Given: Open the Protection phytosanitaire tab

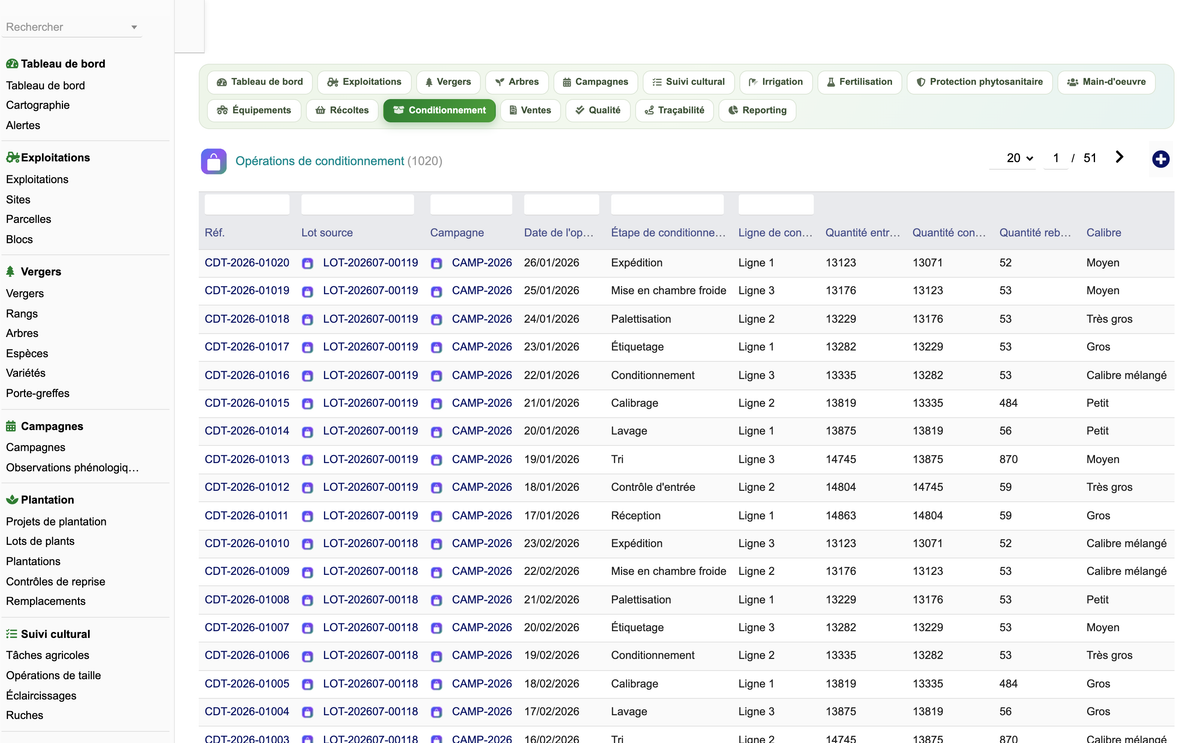Looking at the screenshot, I should point(980,82).
